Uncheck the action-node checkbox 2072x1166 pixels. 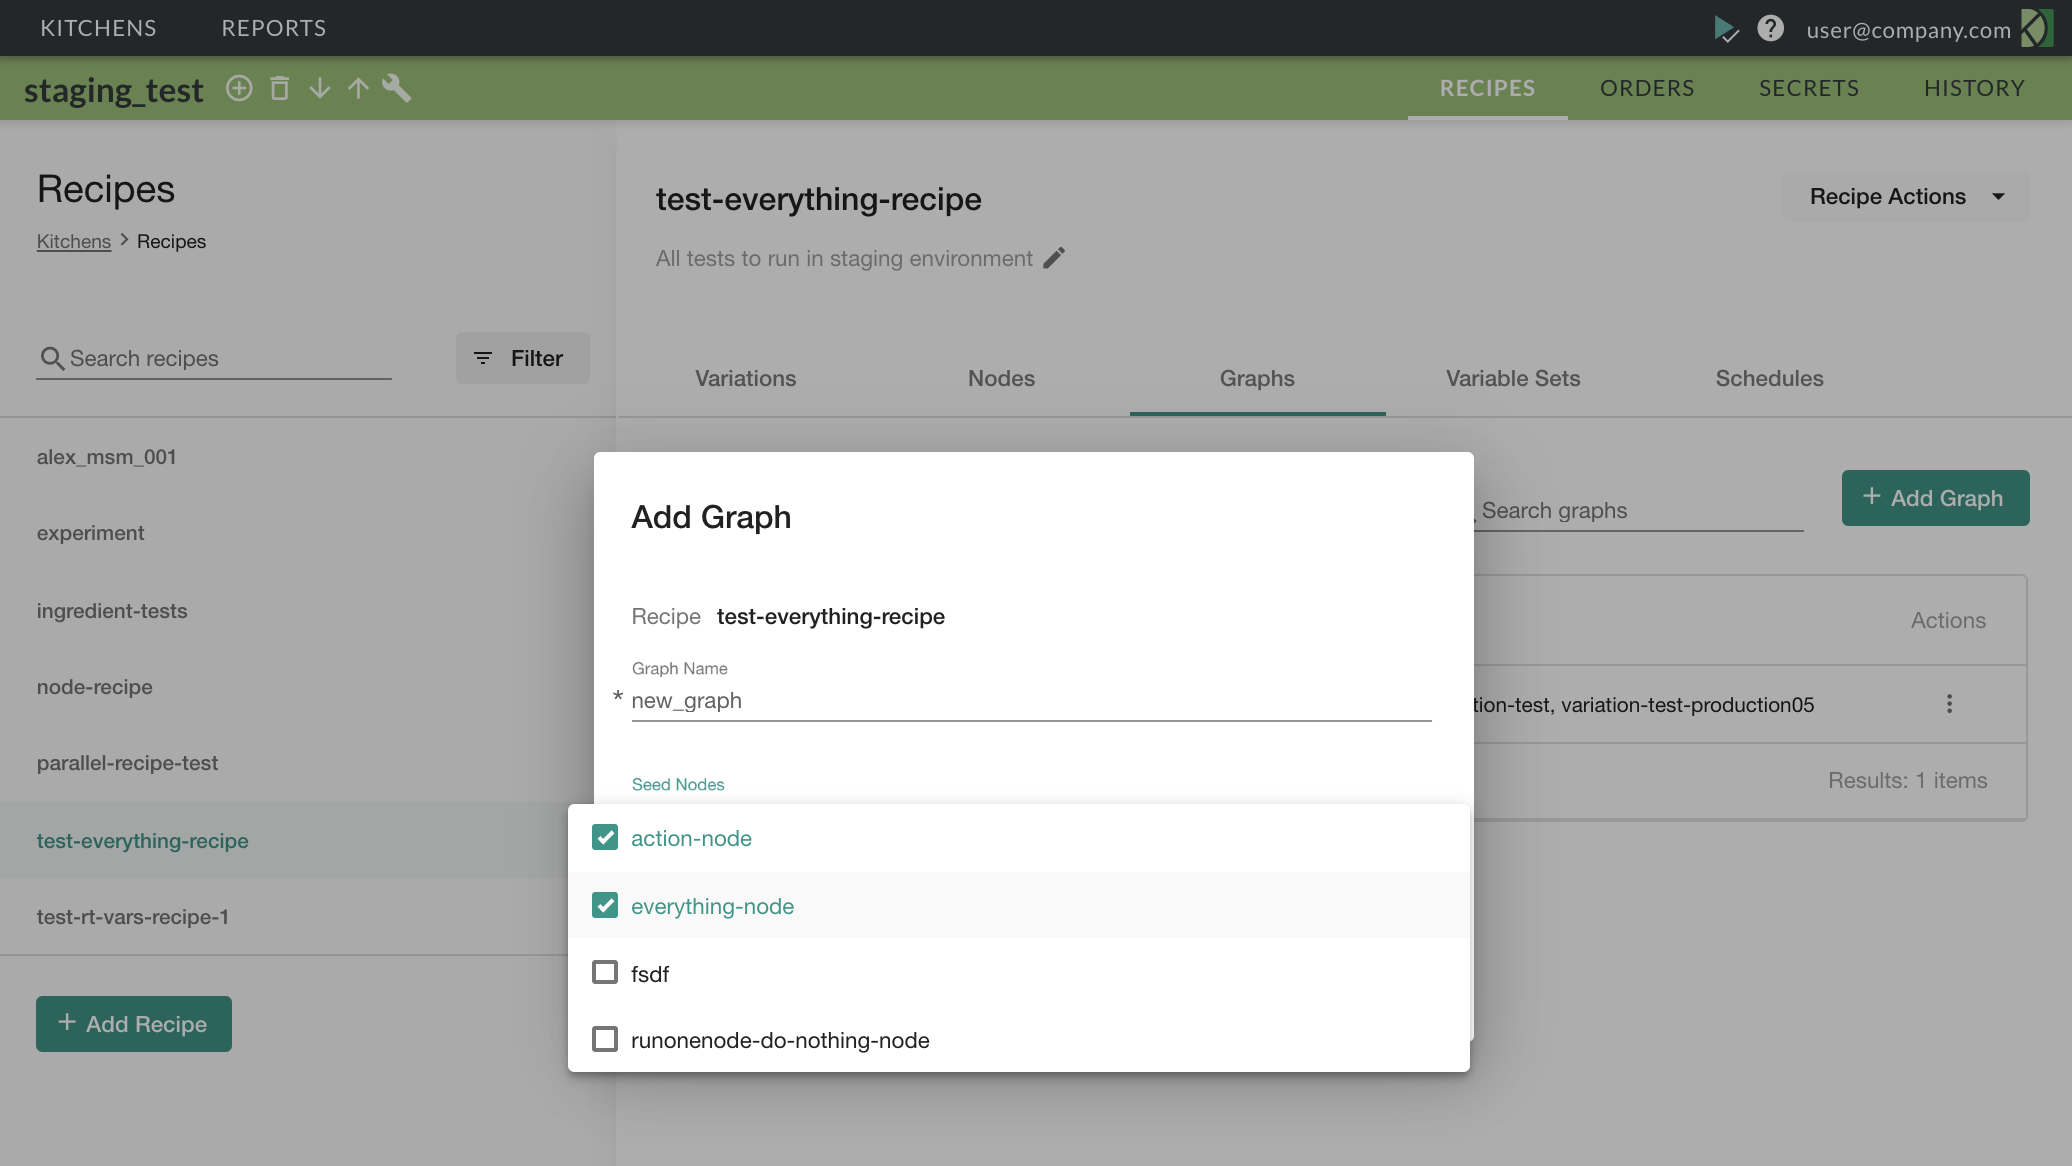[605, 838]
